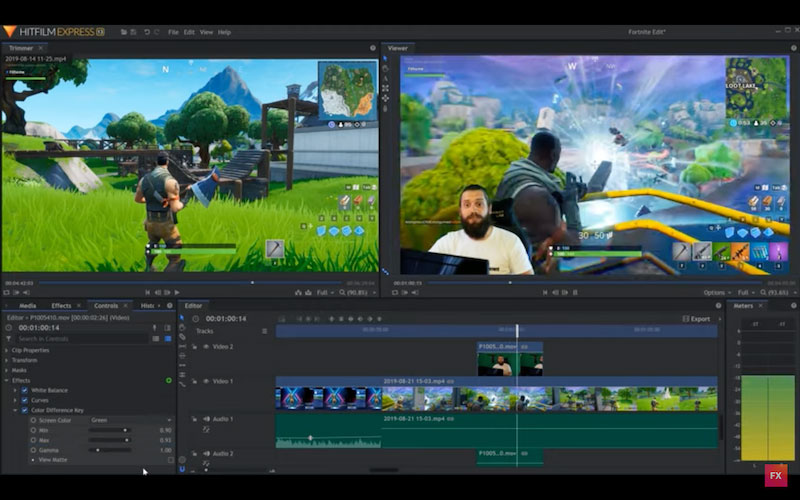
Task: Click the Meters panel options gear
Action: 793,306
